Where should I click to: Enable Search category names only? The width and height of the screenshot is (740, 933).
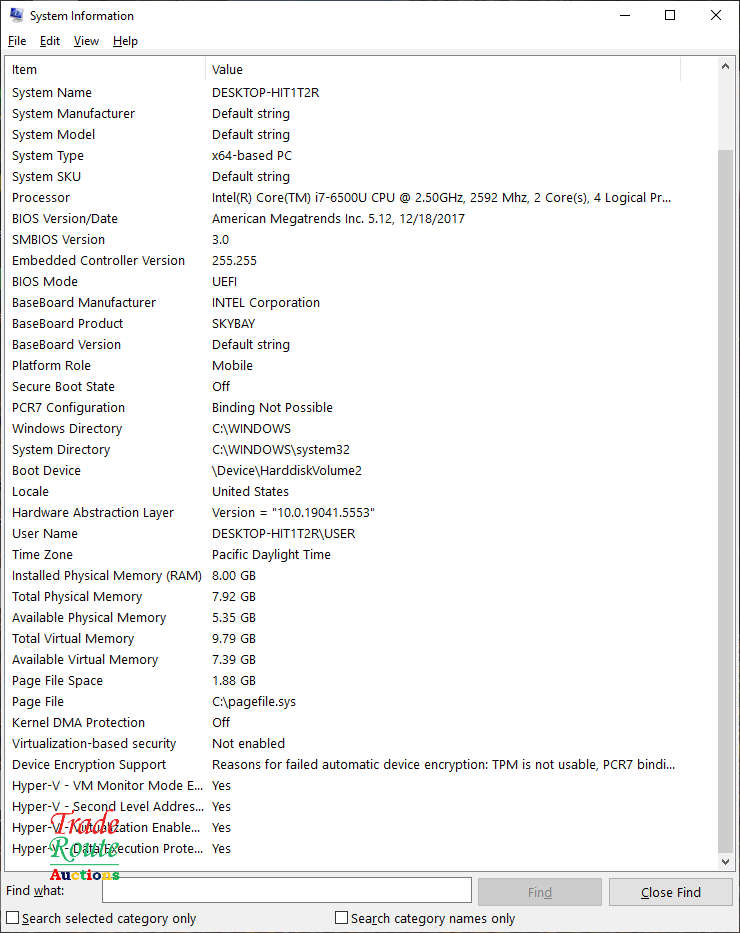(340, 917)
